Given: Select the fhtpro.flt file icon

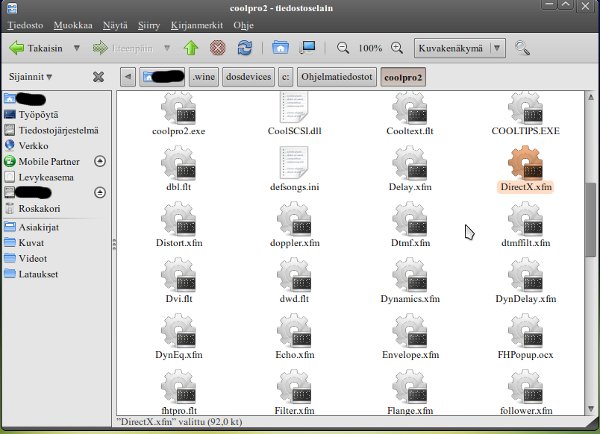Looking at the screenshot, I should [x=178, y=387].
